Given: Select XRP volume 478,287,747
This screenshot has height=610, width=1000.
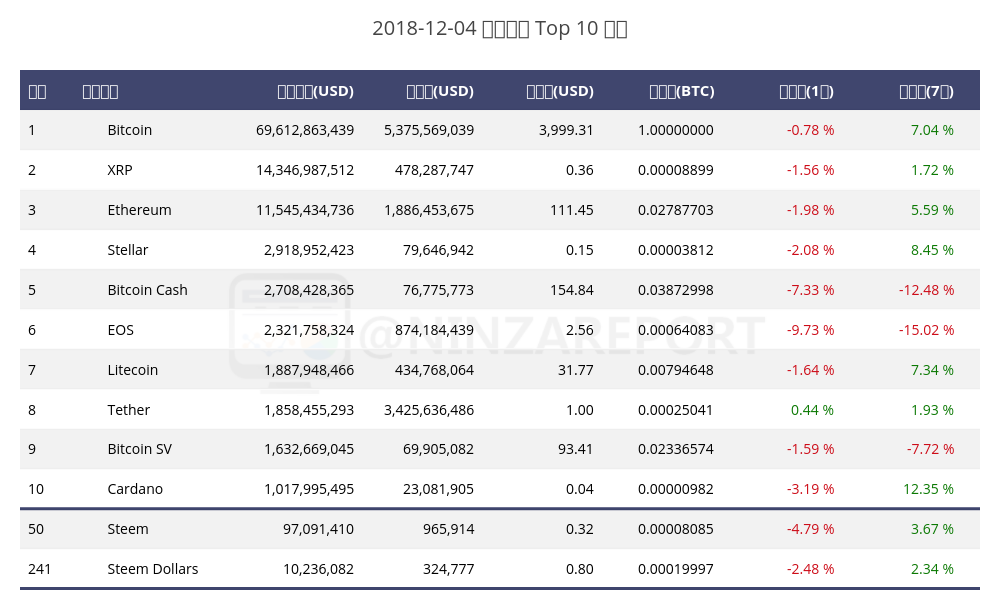Looking at the screenshot, I should click(x=434, y=170).
